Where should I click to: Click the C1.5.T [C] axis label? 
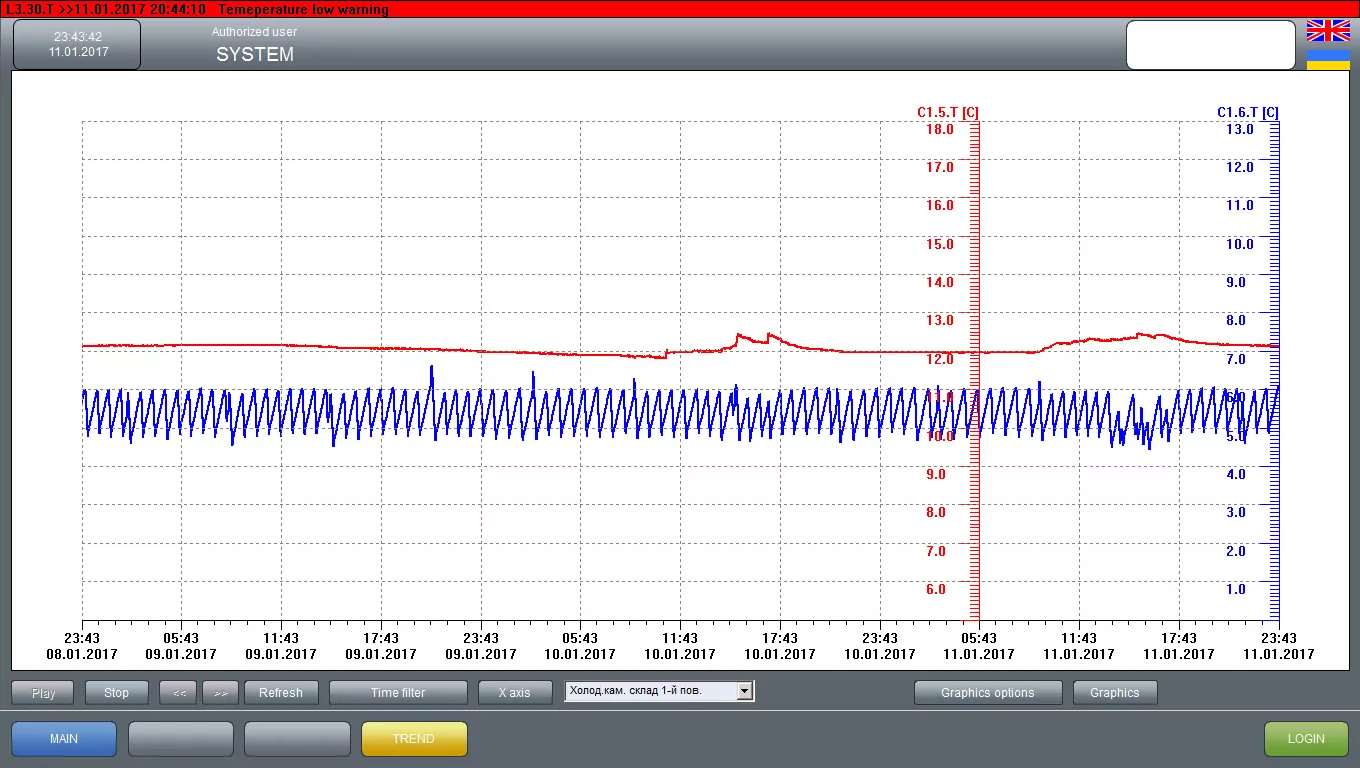(x=947, y=112)
